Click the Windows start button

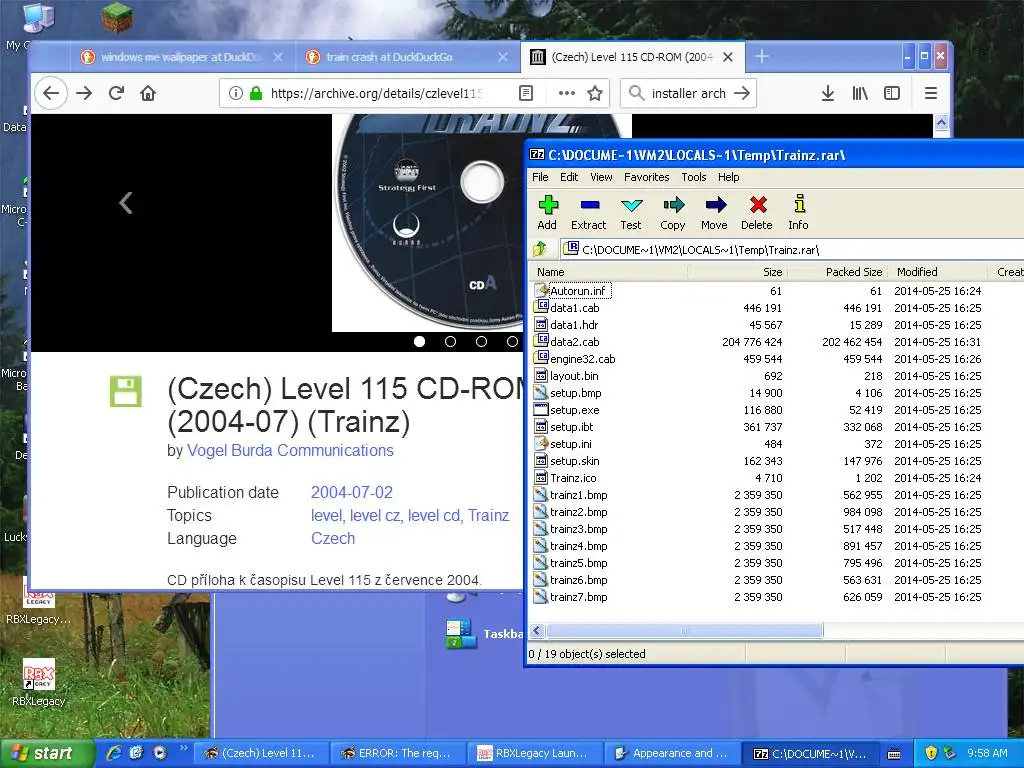click(x=46, y=753)
